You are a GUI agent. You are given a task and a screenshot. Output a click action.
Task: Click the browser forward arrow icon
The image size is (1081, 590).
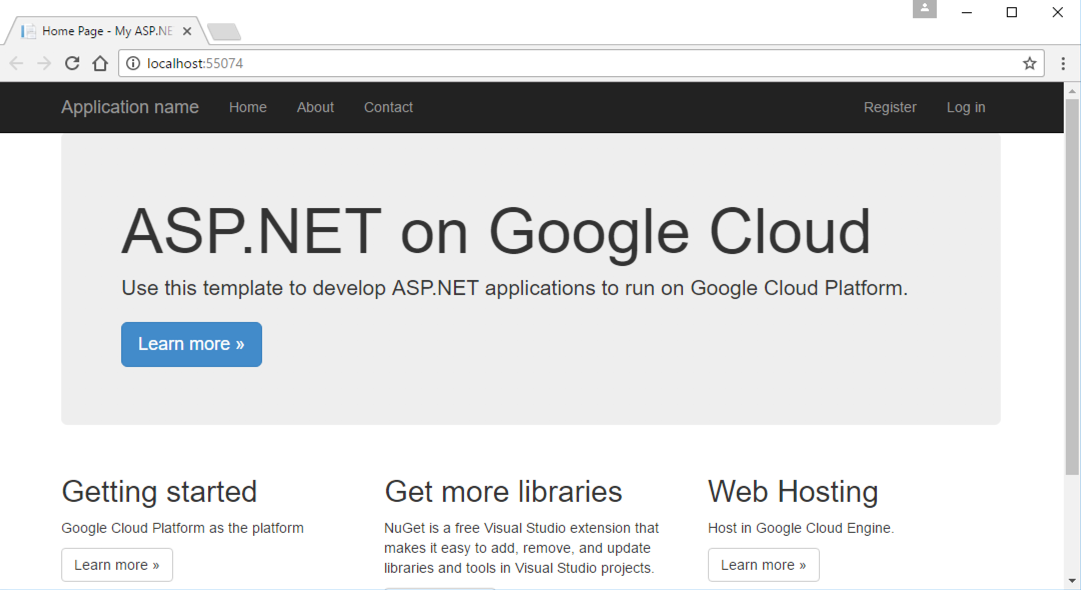(x=44, y=62)
